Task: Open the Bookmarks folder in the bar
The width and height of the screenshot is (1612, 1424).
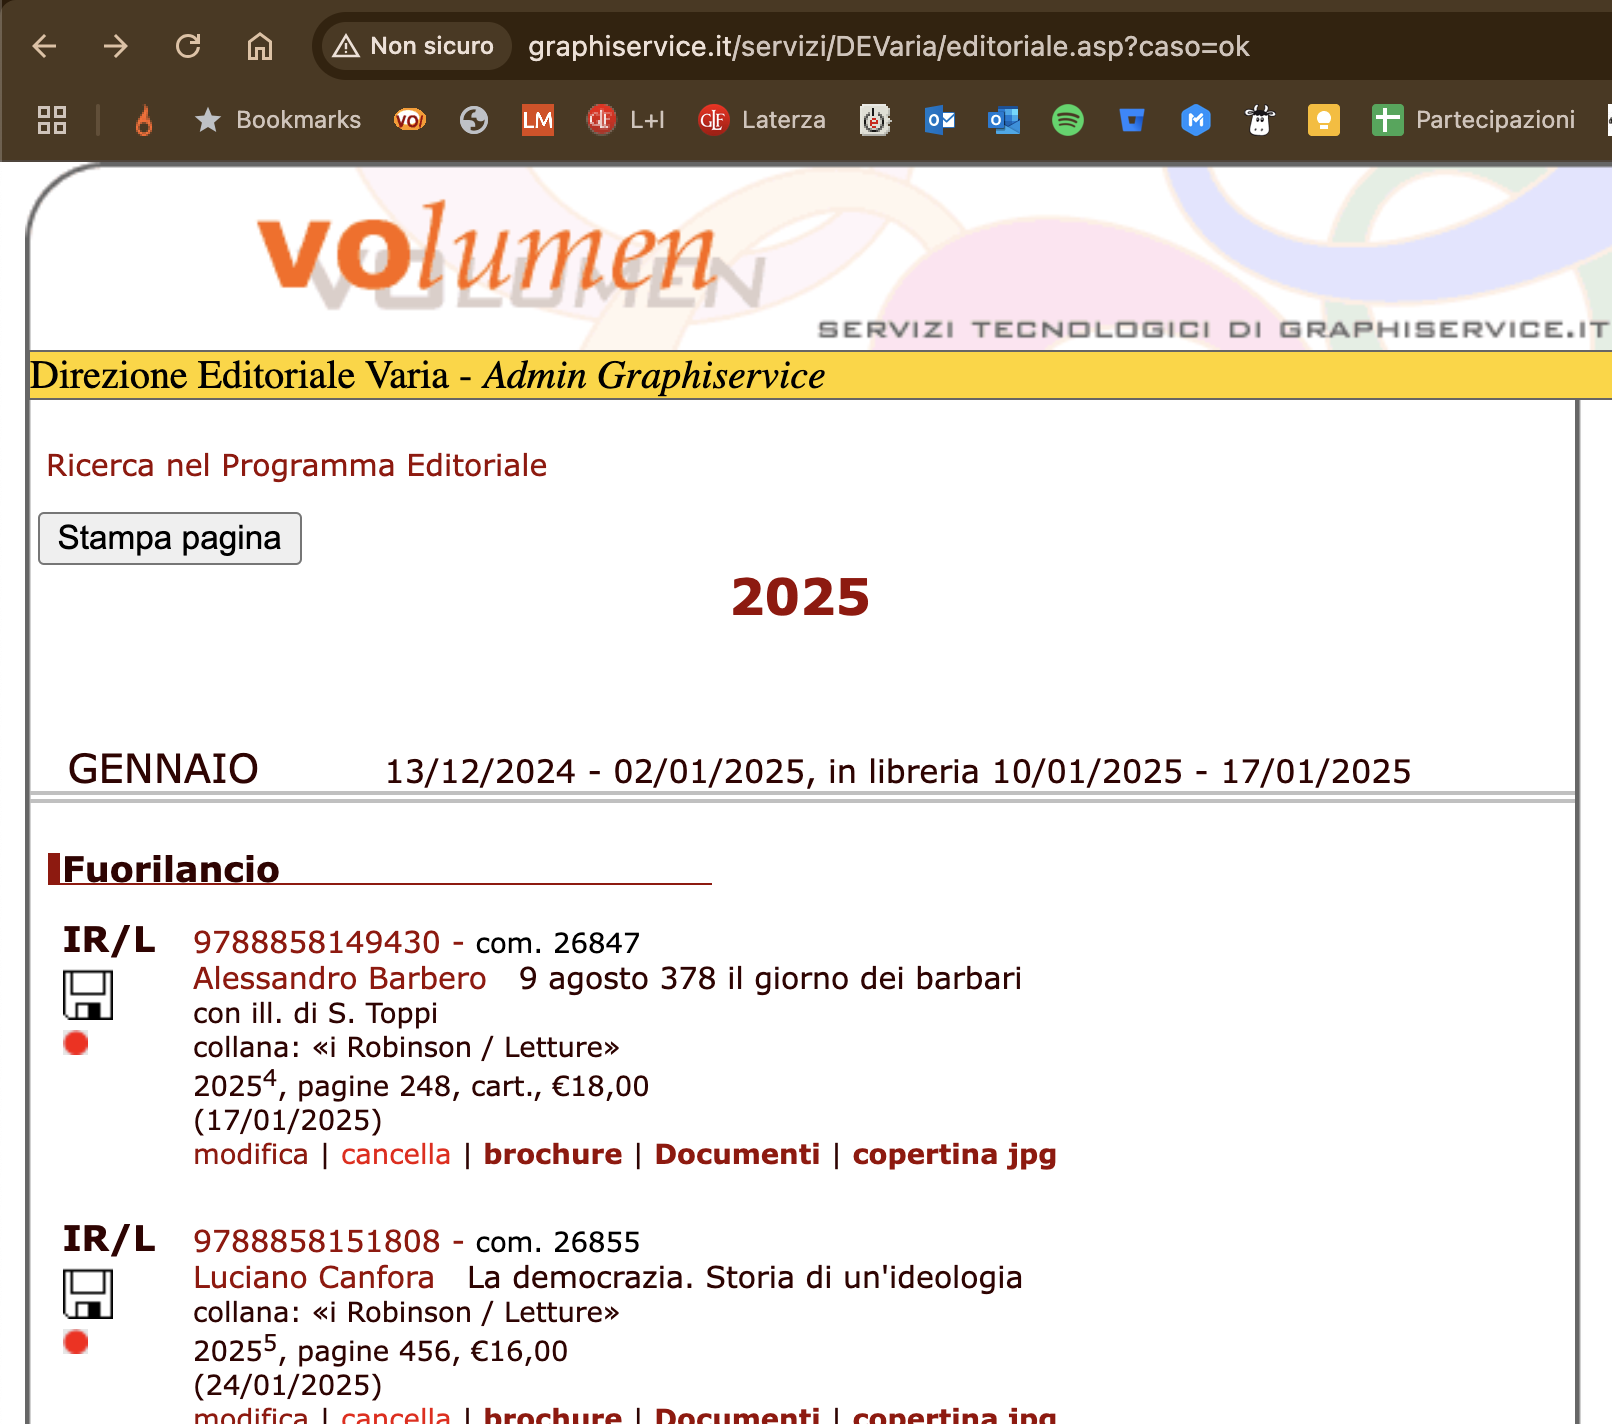Action: [x=278, y=120]
